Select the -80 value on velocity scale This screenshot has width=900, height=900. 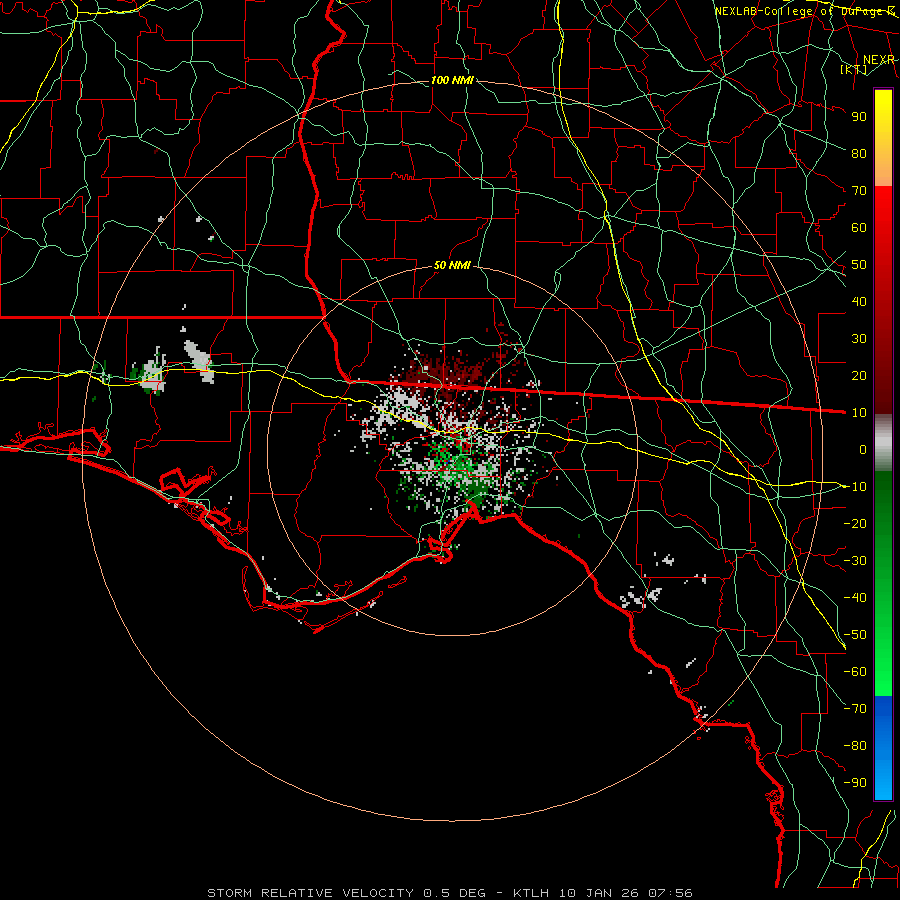click(855, 746)
